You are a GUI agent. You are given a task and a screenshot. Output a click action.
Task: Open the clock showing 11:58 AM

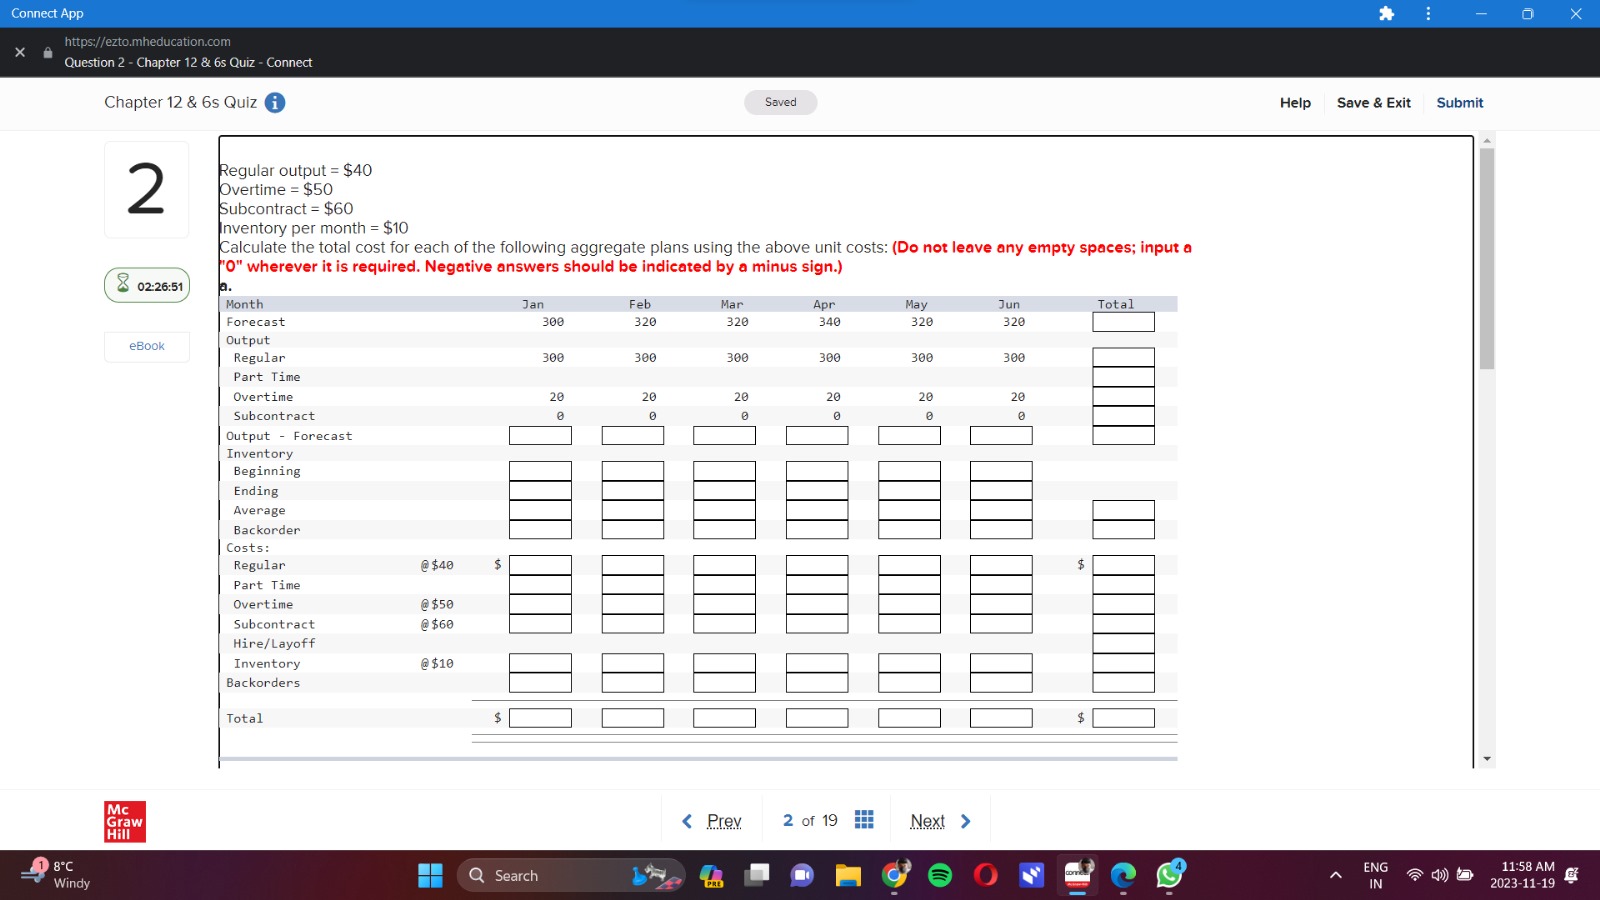click(1522, 875)
